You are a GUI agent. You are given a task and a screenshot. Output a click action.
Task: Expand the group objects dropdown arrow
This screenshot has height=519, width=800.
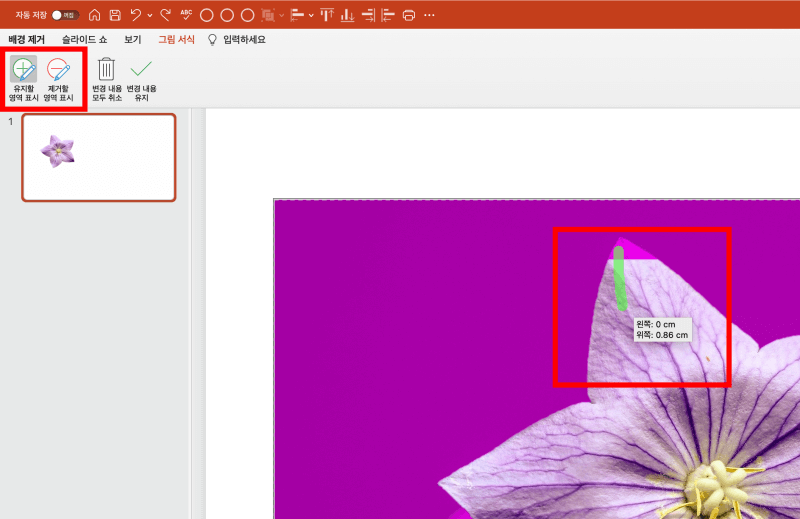[281, 16]
